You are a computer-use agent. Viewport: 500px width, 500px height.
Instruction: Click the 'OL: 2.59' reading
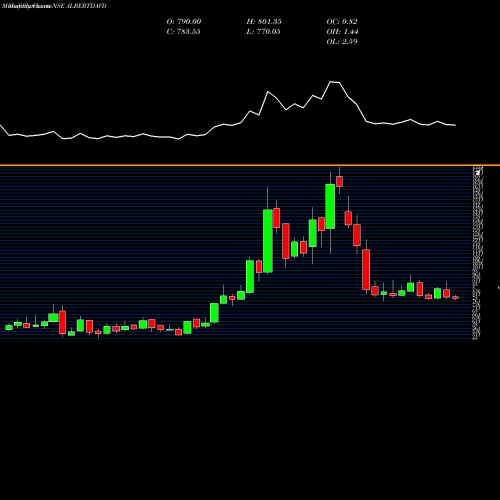point(342,42)
